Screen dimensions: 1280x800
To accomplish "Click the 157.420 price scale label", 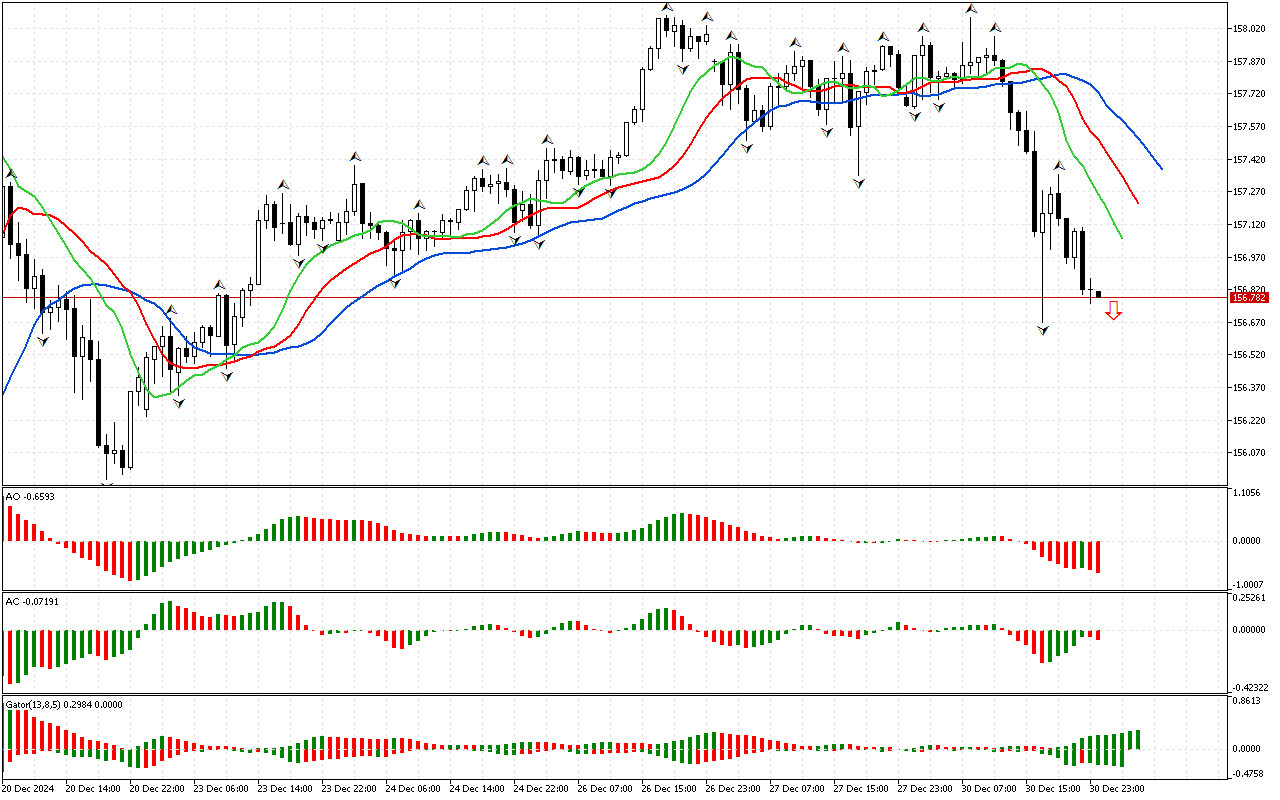I will [1251, 159].
